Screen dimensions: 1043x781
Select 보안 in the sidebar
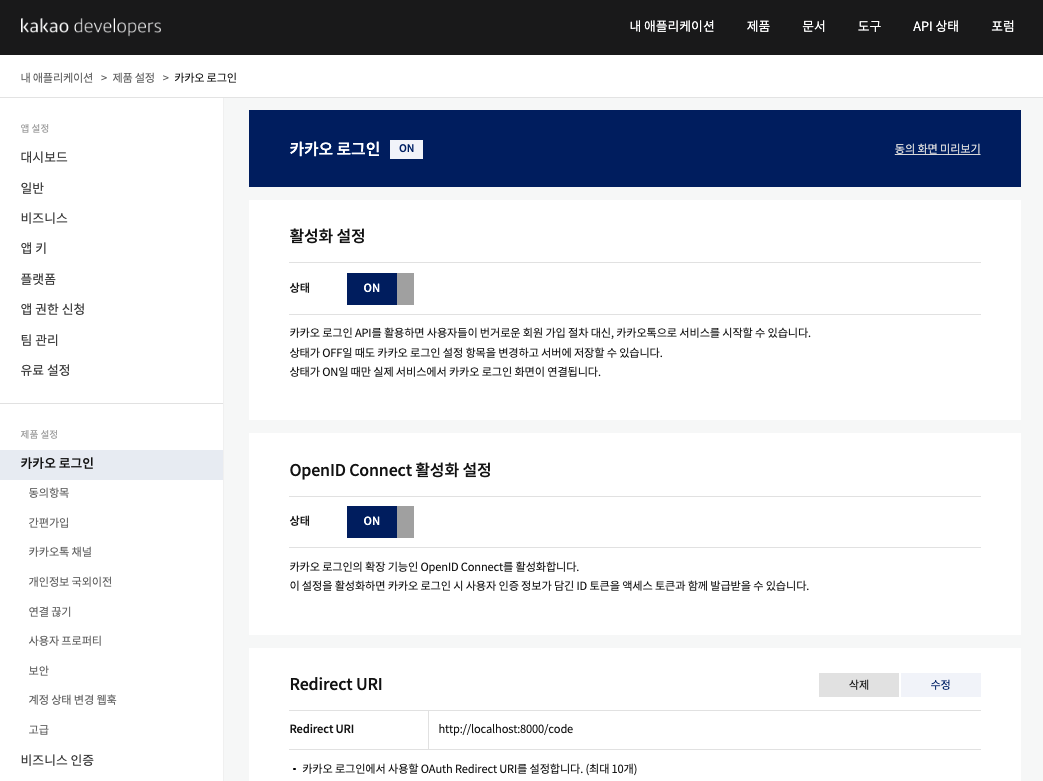point(39,670)
